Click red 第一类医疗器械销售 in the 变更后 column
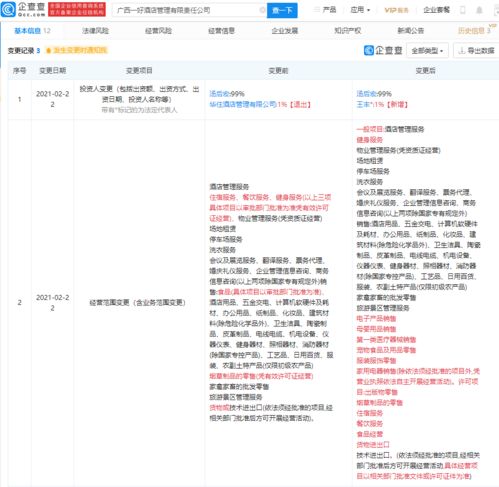The height and width of the screenshot is (487, 499). coord(386,339)
